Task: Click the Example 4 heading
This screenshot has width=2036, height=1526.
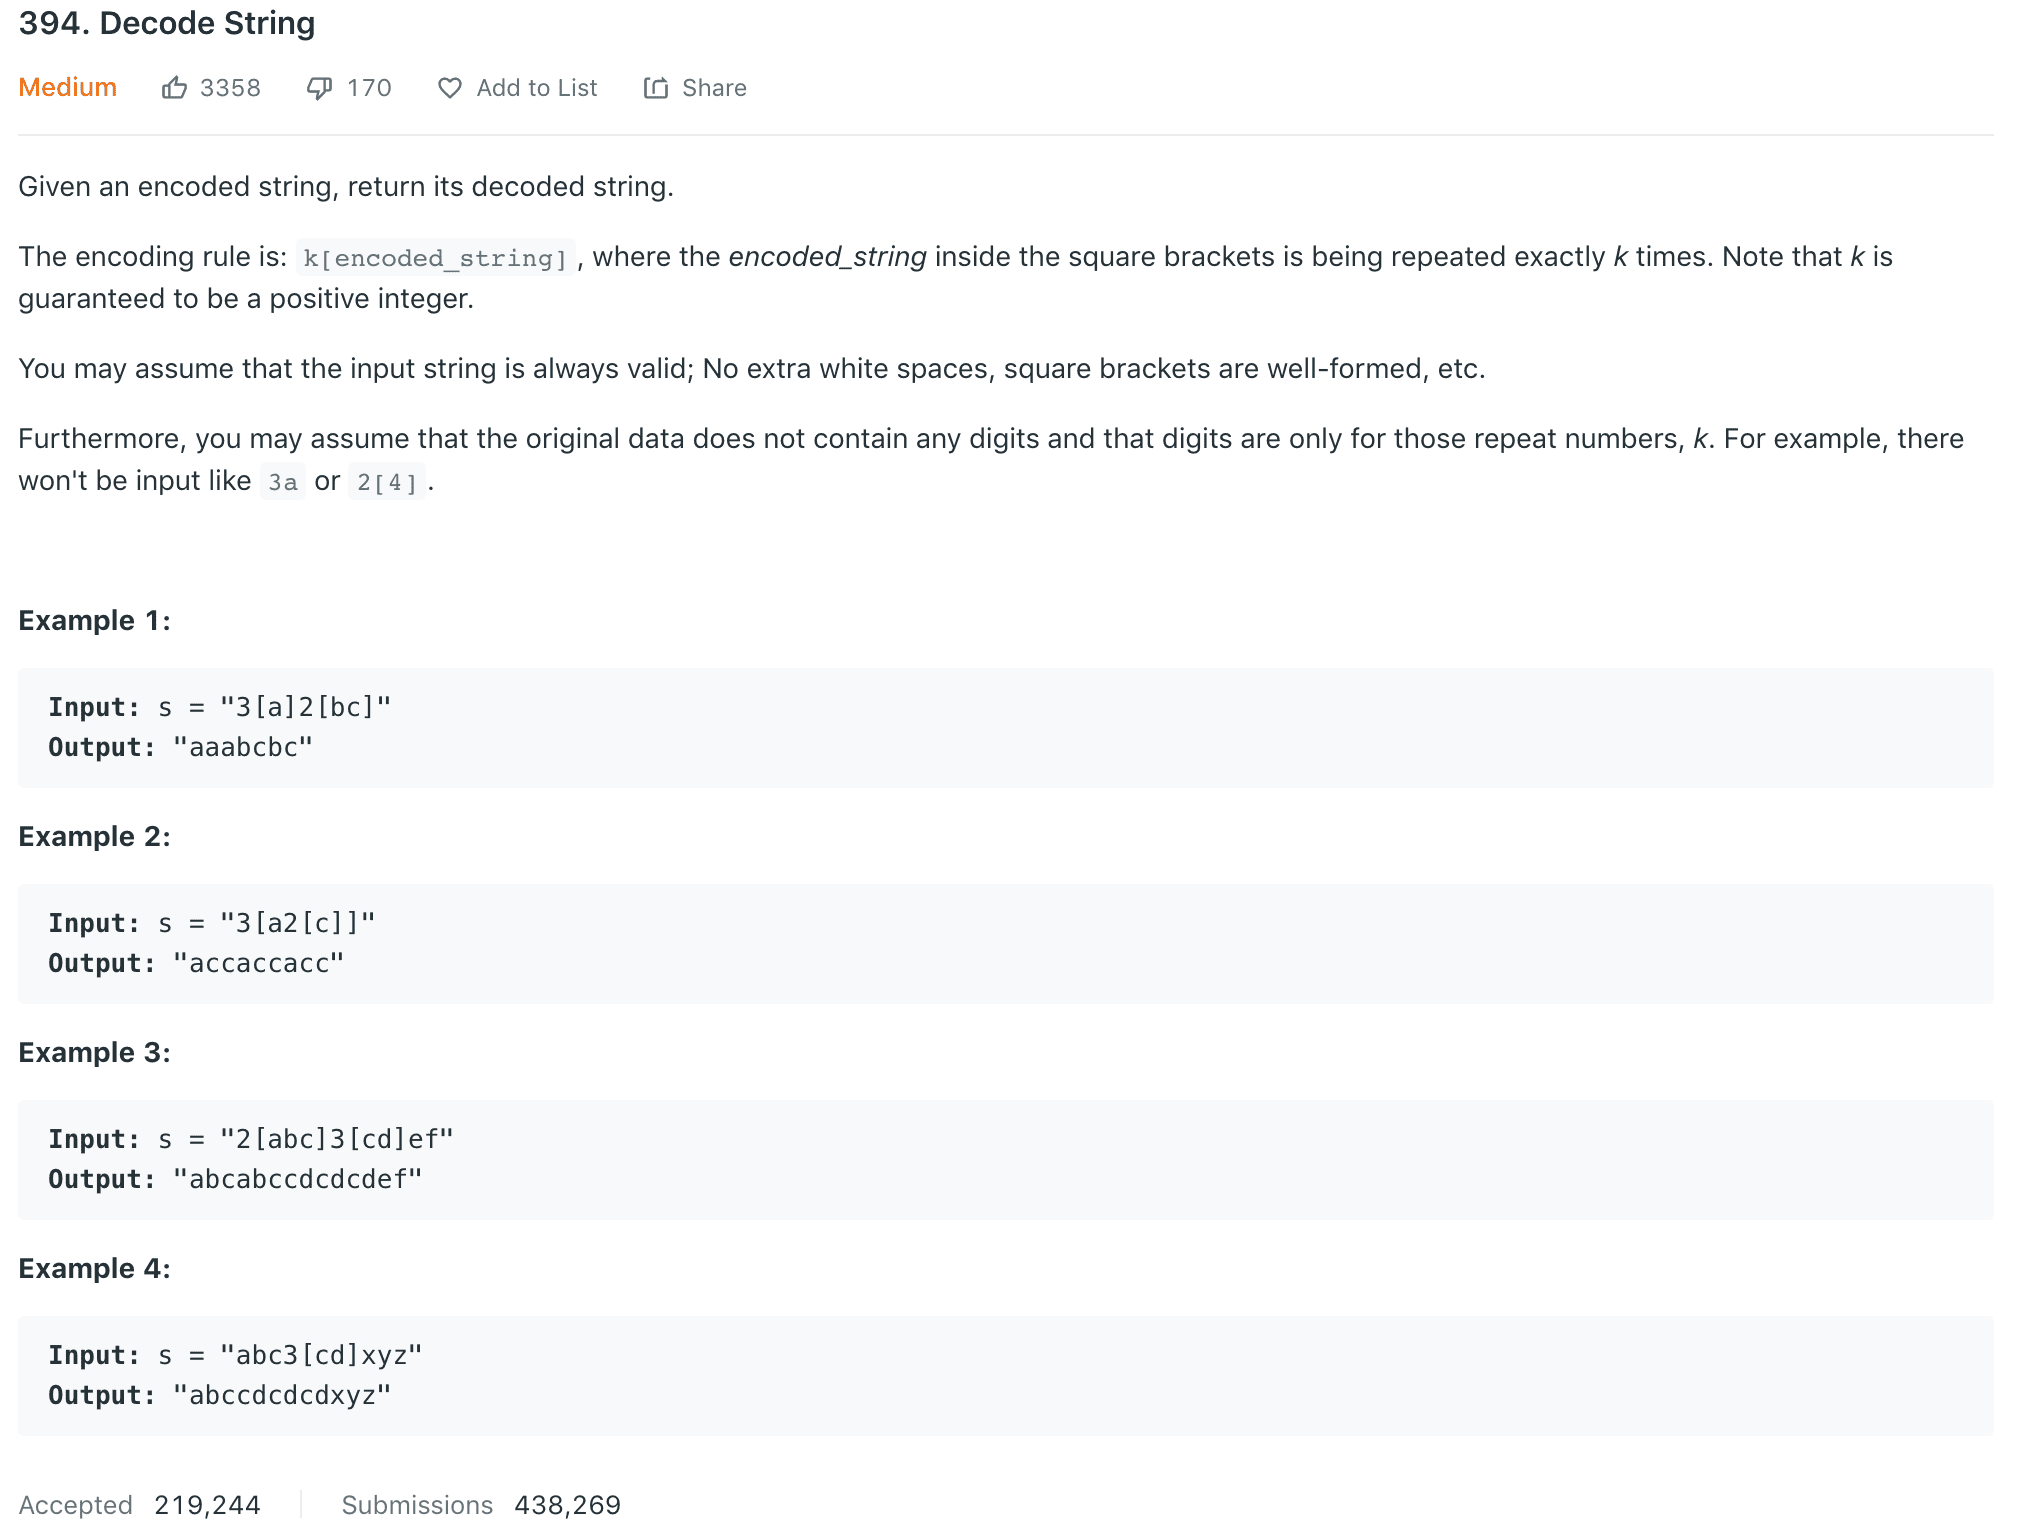Action: click(x=95, y=1268)
